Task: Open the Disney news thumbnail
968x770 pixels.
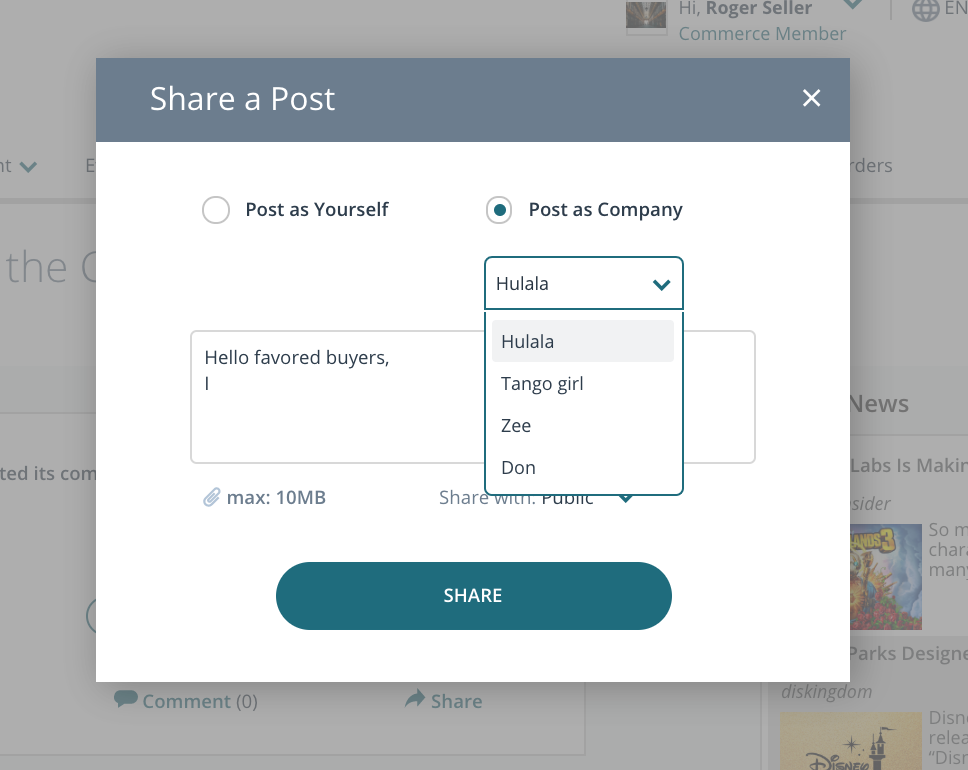Action: click(x=851, y=741)
